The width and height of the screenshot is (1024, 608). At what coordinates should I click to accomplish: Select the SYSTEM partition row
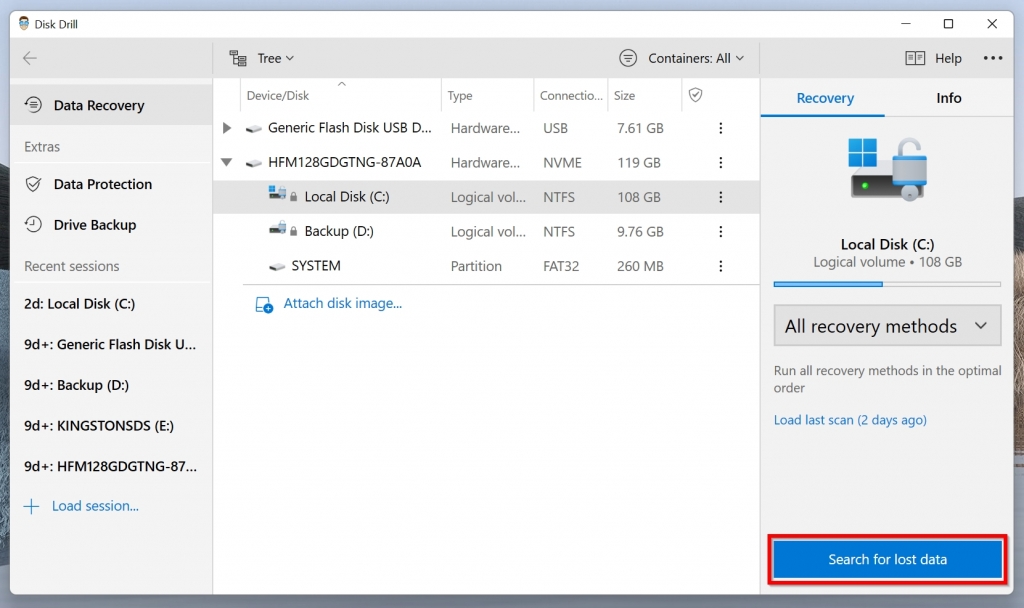tap(486, 266)
